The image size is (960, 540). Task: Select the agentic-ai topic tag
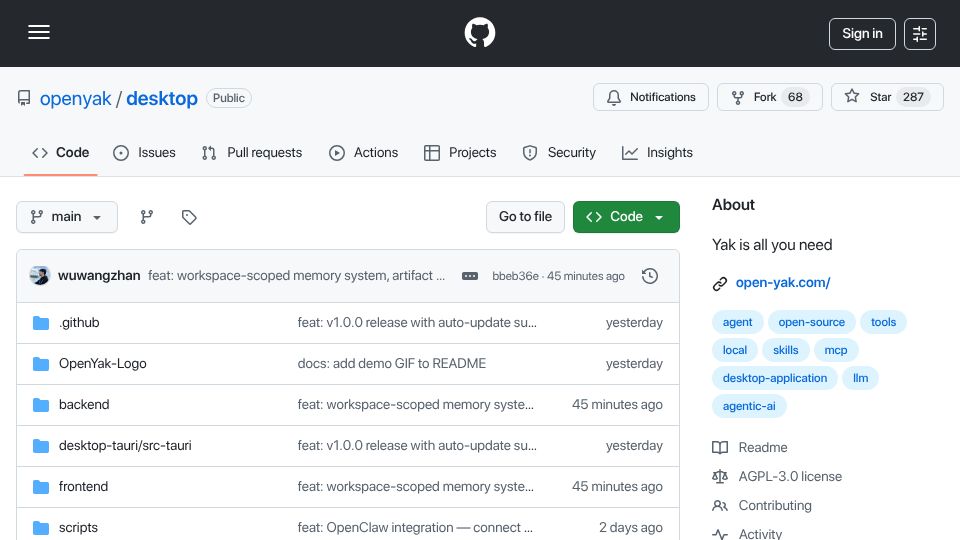point(749,407)
